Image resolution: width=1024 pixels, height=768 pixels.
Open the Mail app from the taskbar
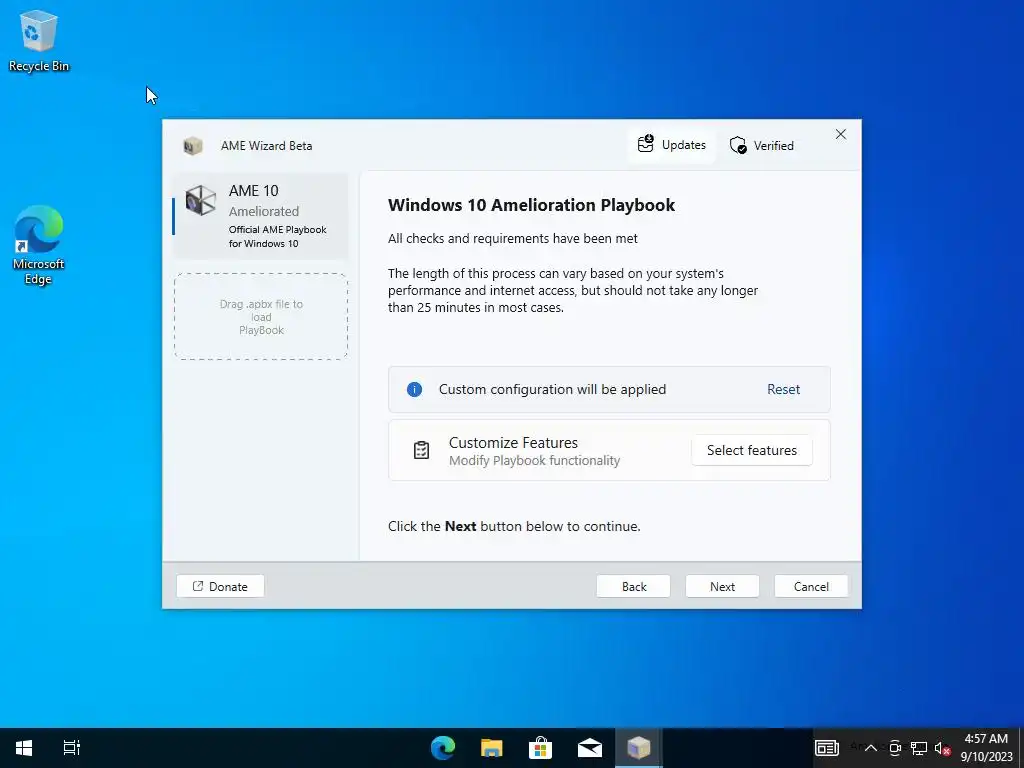tap(590, 748)
